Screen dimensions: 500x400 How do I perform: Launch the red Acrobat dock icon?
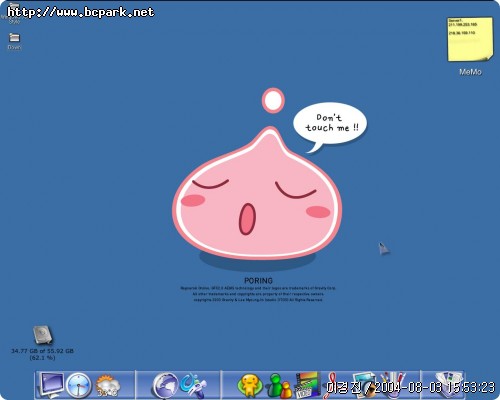click(333, 385)
